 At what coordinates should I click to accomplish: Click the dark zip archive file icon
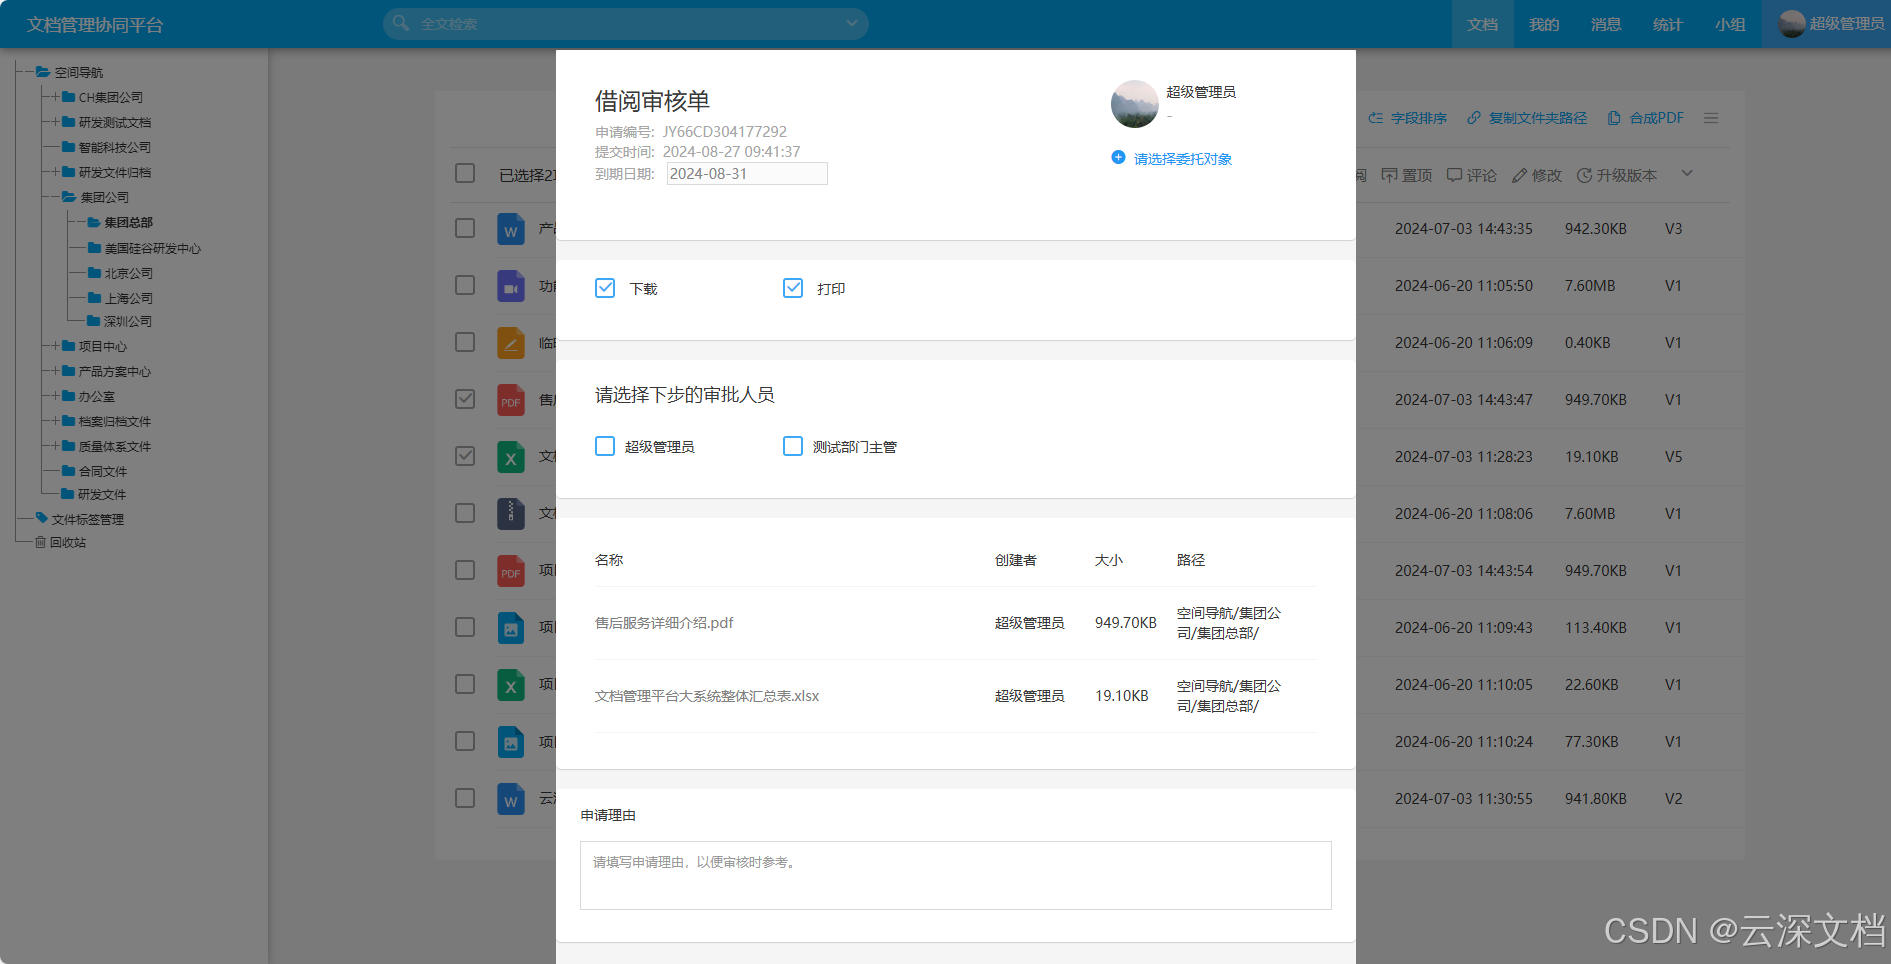(x=511, y=514)
